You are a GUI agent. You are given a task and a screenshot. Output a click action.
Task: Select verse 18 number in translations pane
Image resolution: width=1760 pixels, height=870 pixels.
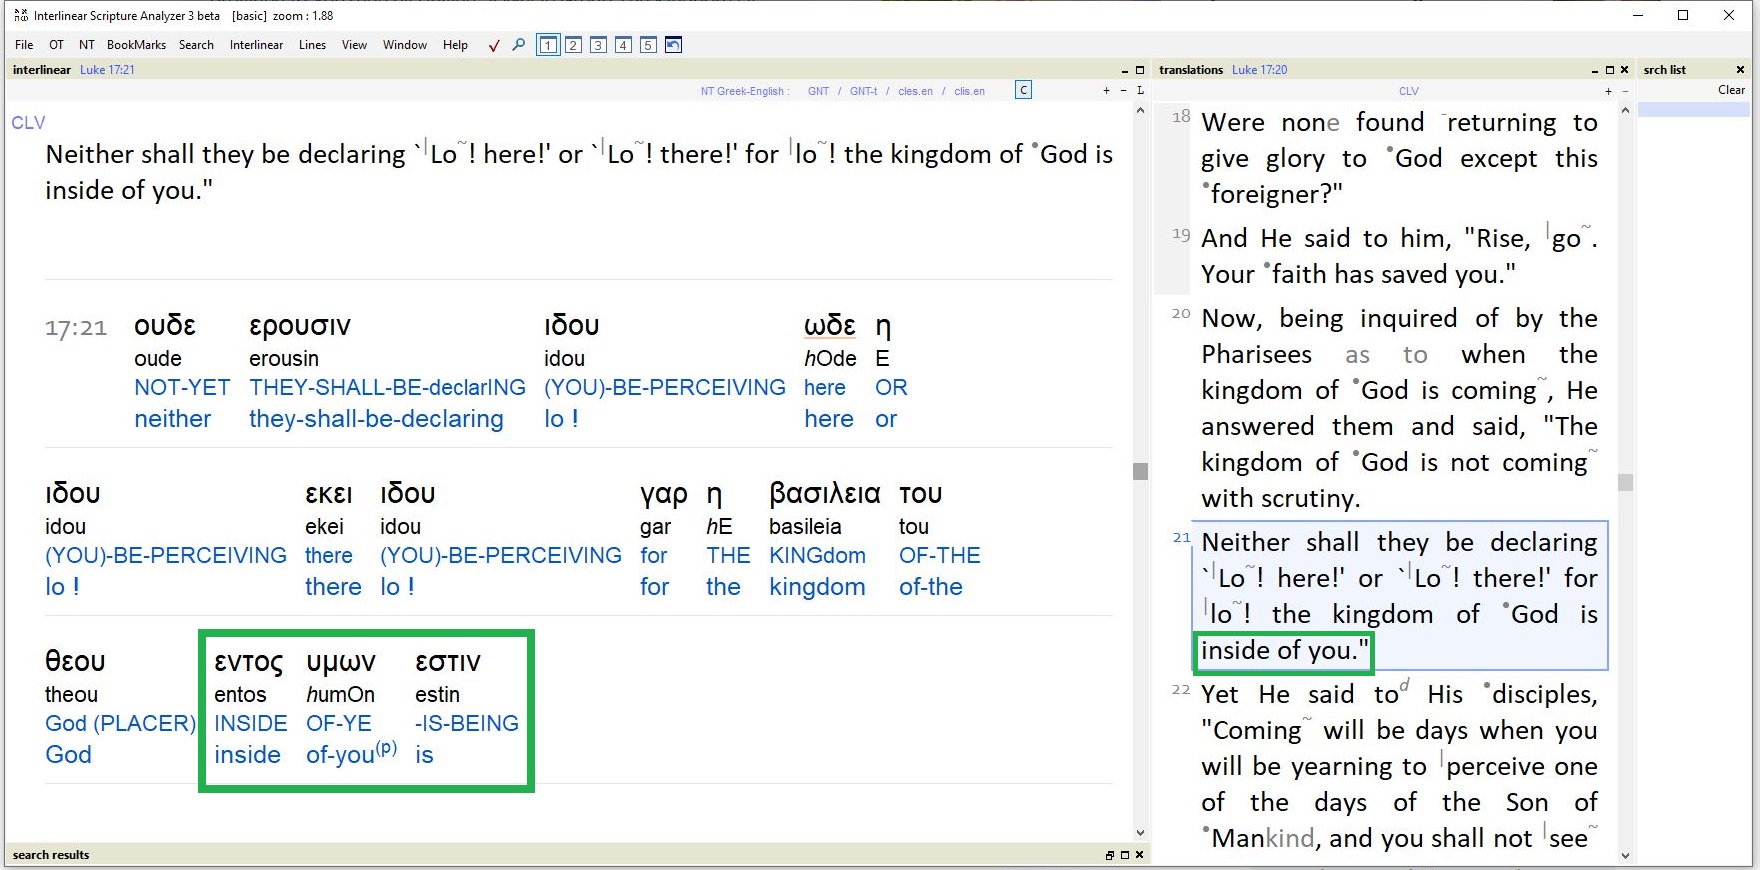[1181, 116]
